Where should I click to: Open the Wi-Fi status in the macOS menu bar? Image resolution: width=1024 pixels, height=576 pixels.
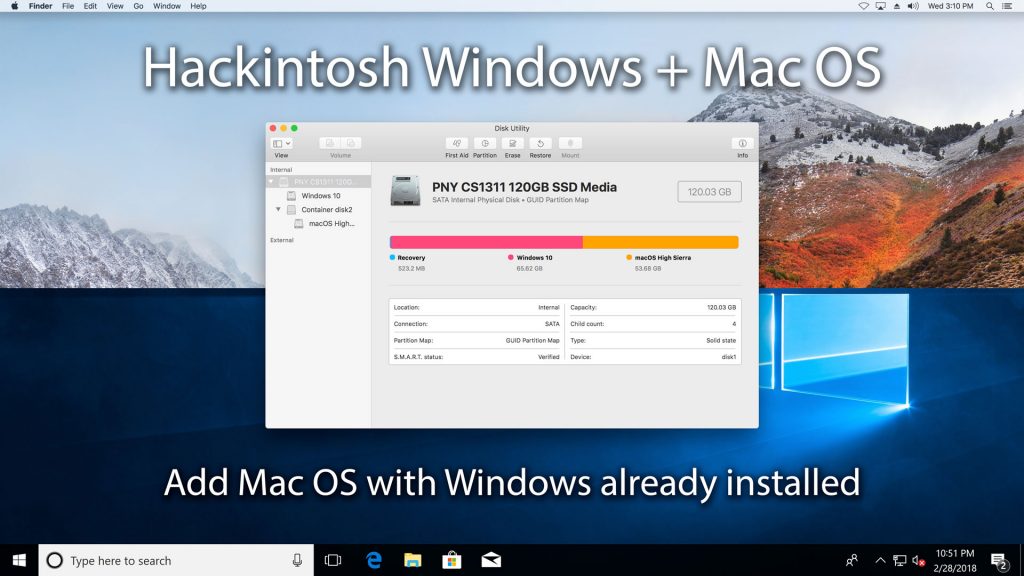coord(863,6)
